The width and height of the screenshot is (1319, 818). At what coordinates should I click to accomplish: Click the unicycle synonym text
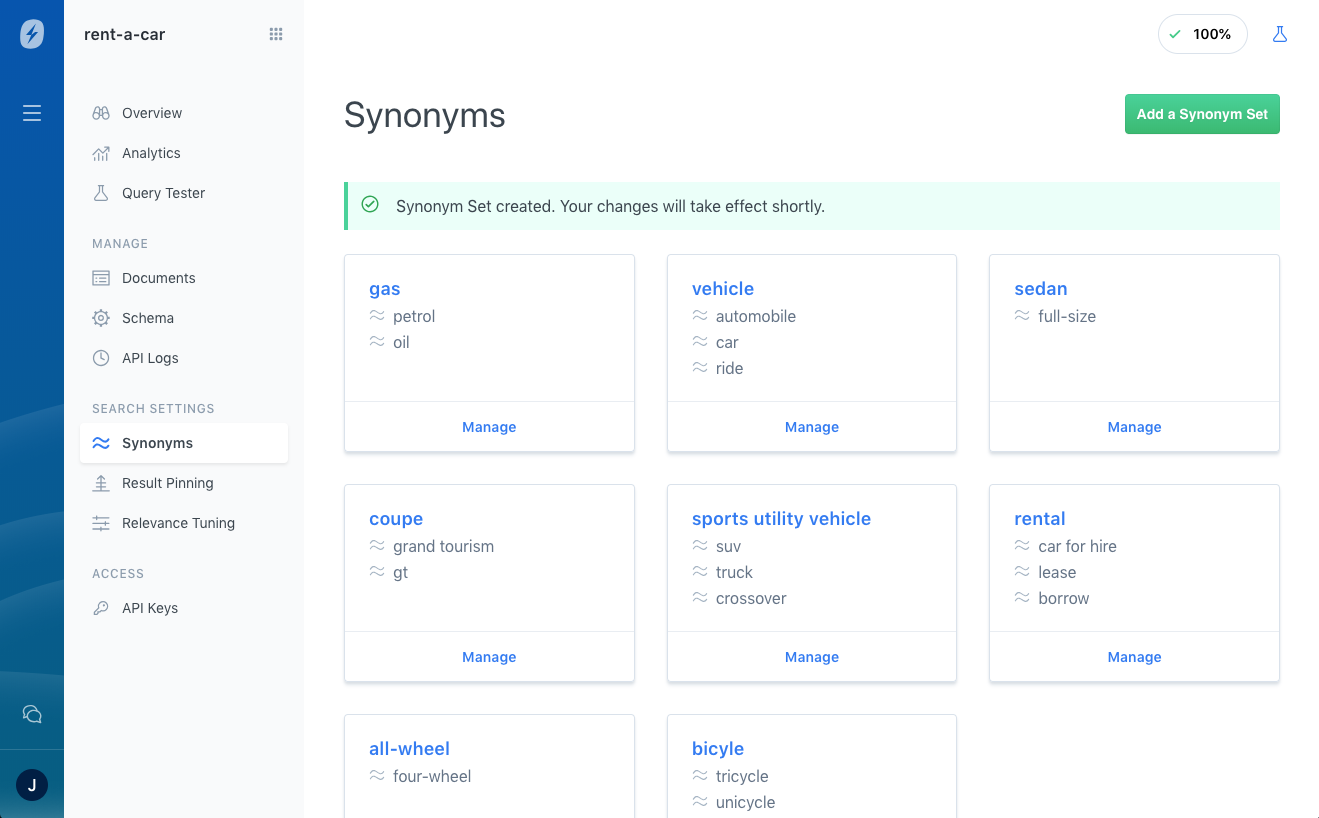[x=745, y=802]
